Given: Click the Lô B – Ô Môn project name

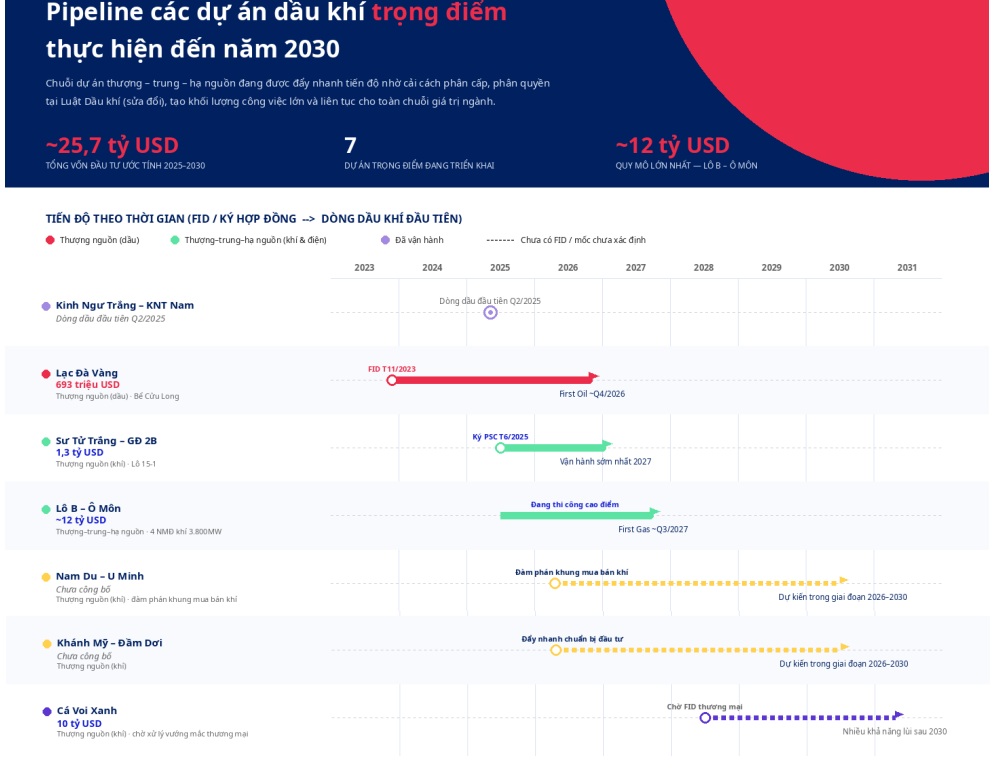Looking at the screenshot, I should pyautogui.click(x=88, y=509).
